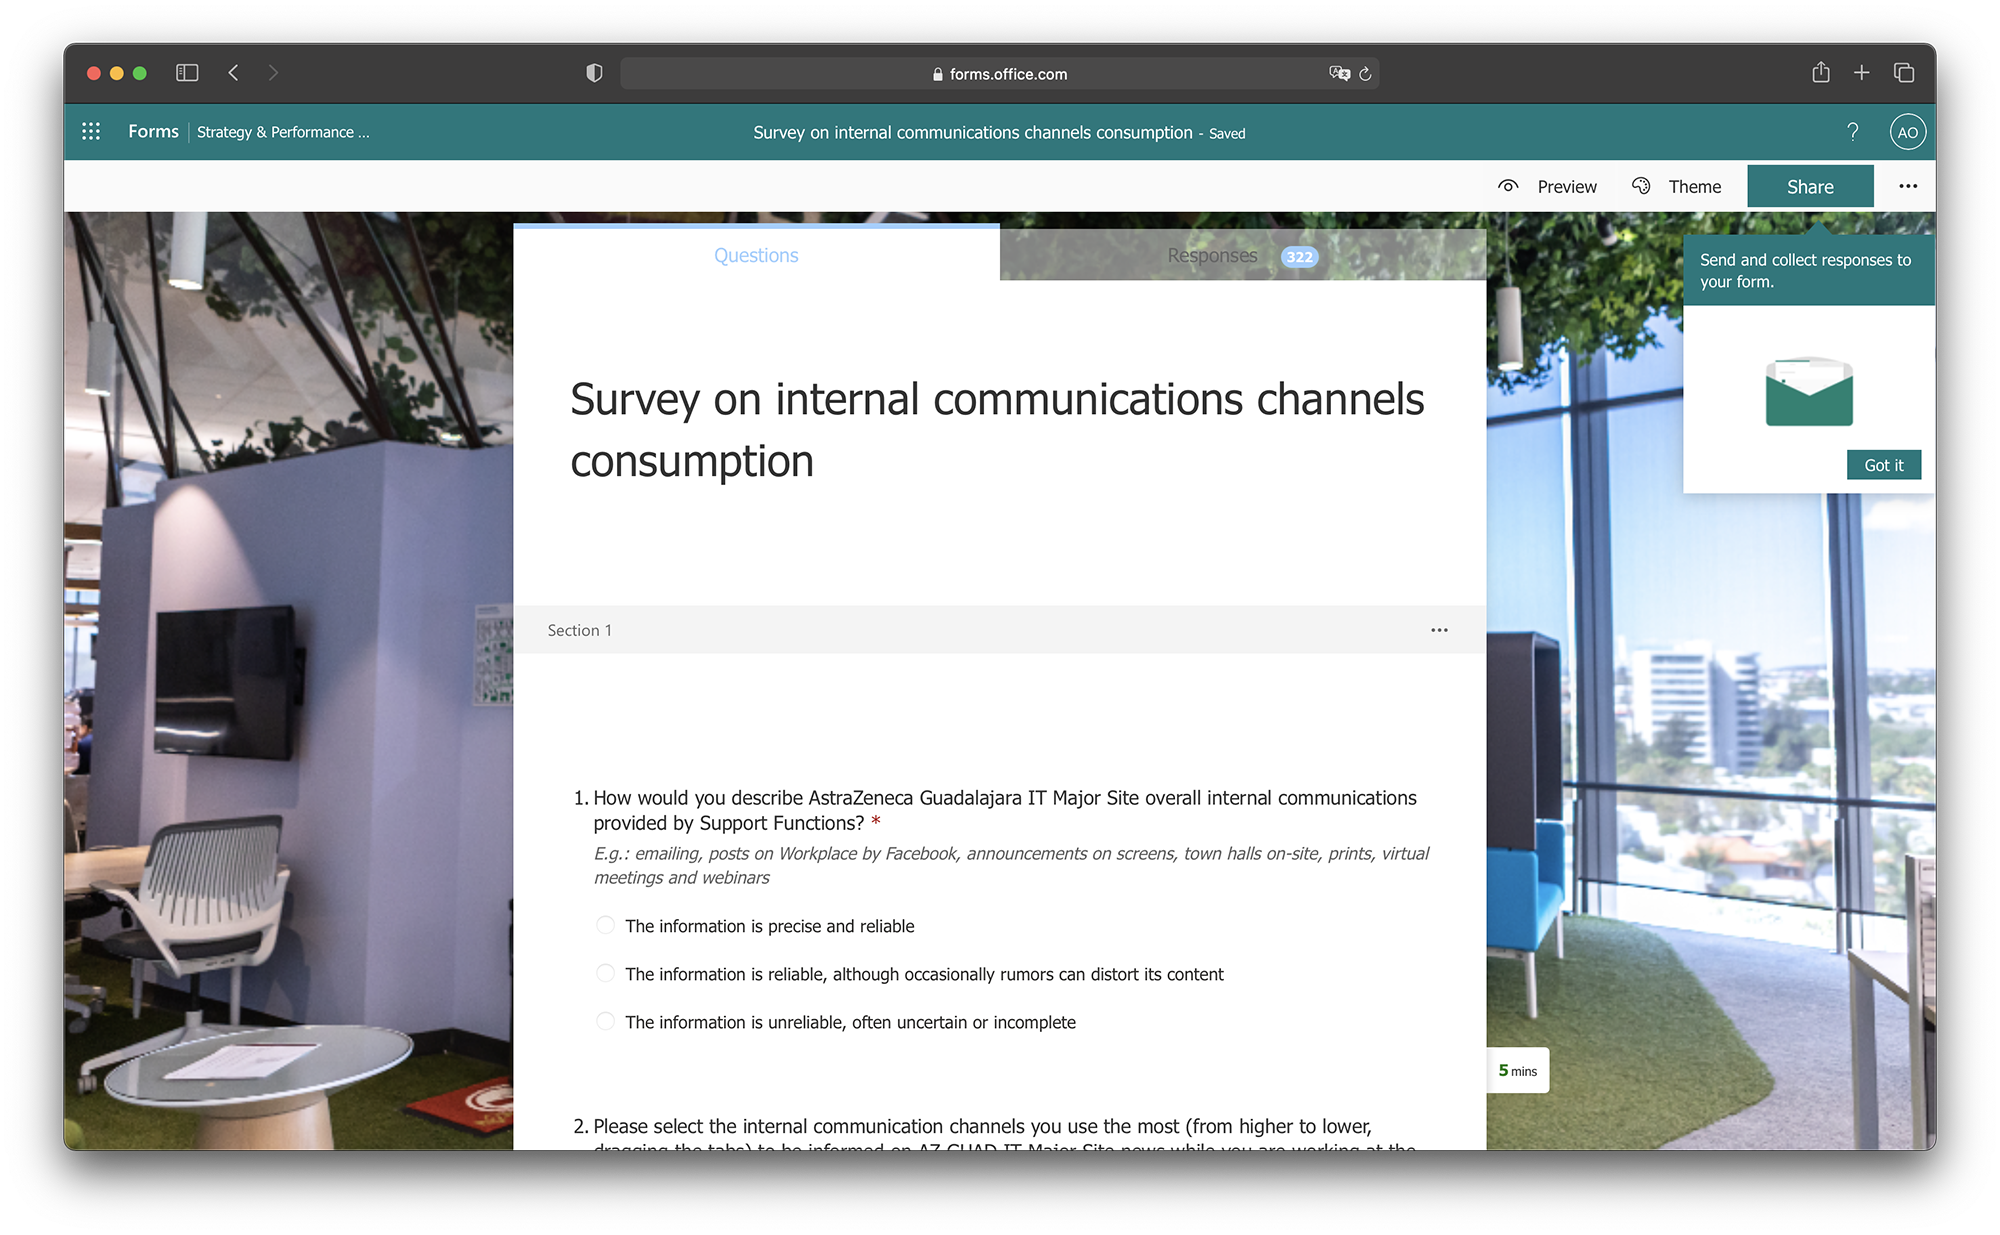2000x1235 pixels.
Task: Open the toolbar more form settings ellipsis
Action: [x=1907, y=186]
